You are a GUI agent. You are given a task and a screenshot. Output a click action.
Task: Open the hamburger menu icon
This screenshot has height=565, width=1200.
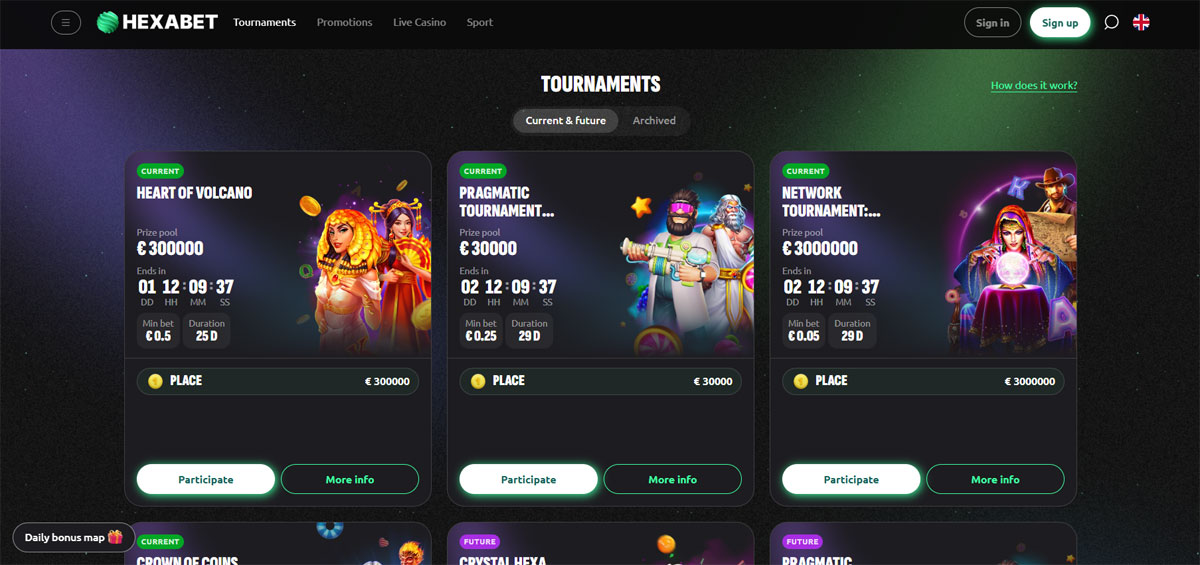66,22
